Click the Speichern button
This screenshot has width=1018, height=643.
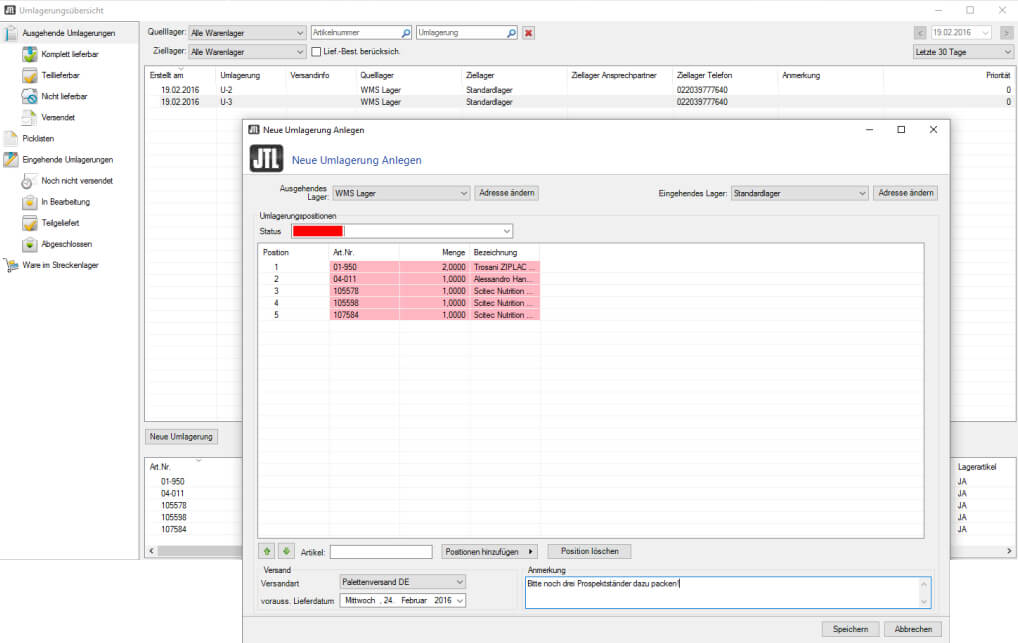point(850,629)
